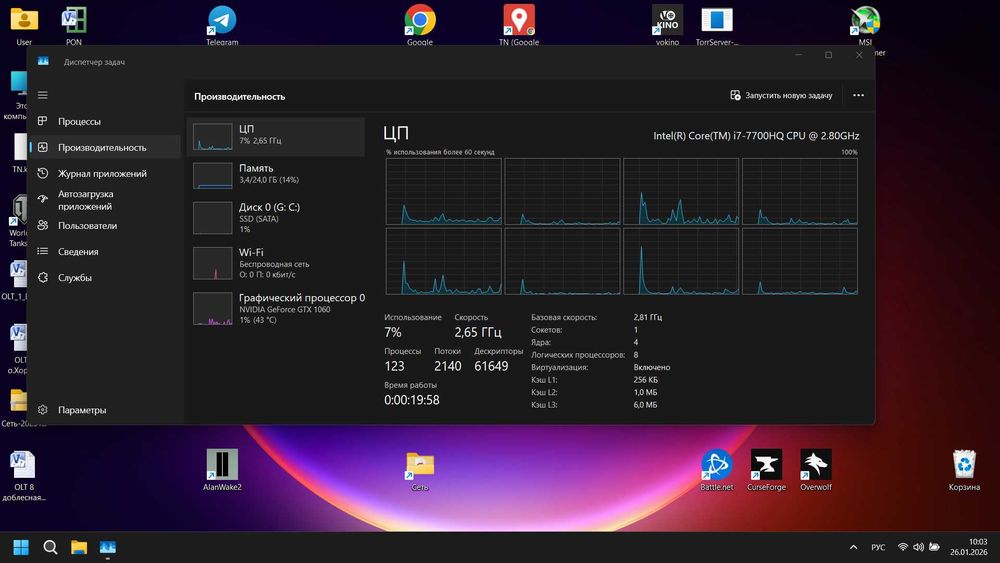Open the Overwolf desktop shortcut
Screen dimensions: 1000x563
click(816, 470)
